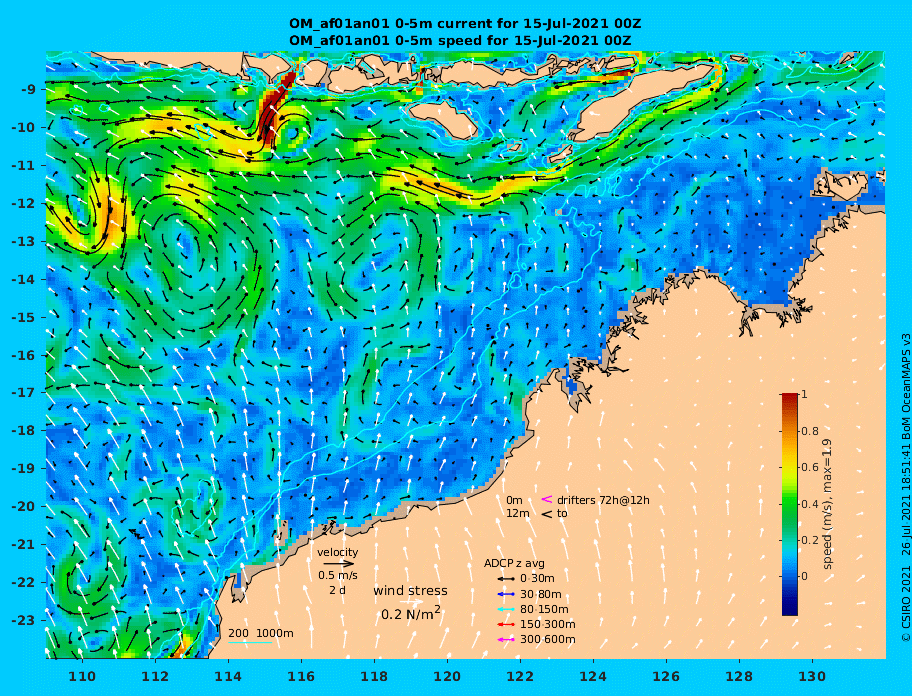This screenshot has height=696, width=912.
Task: Click the 'drifters 72h@12h' legend text
Action: pyautogui.click(x=603, y=500)
